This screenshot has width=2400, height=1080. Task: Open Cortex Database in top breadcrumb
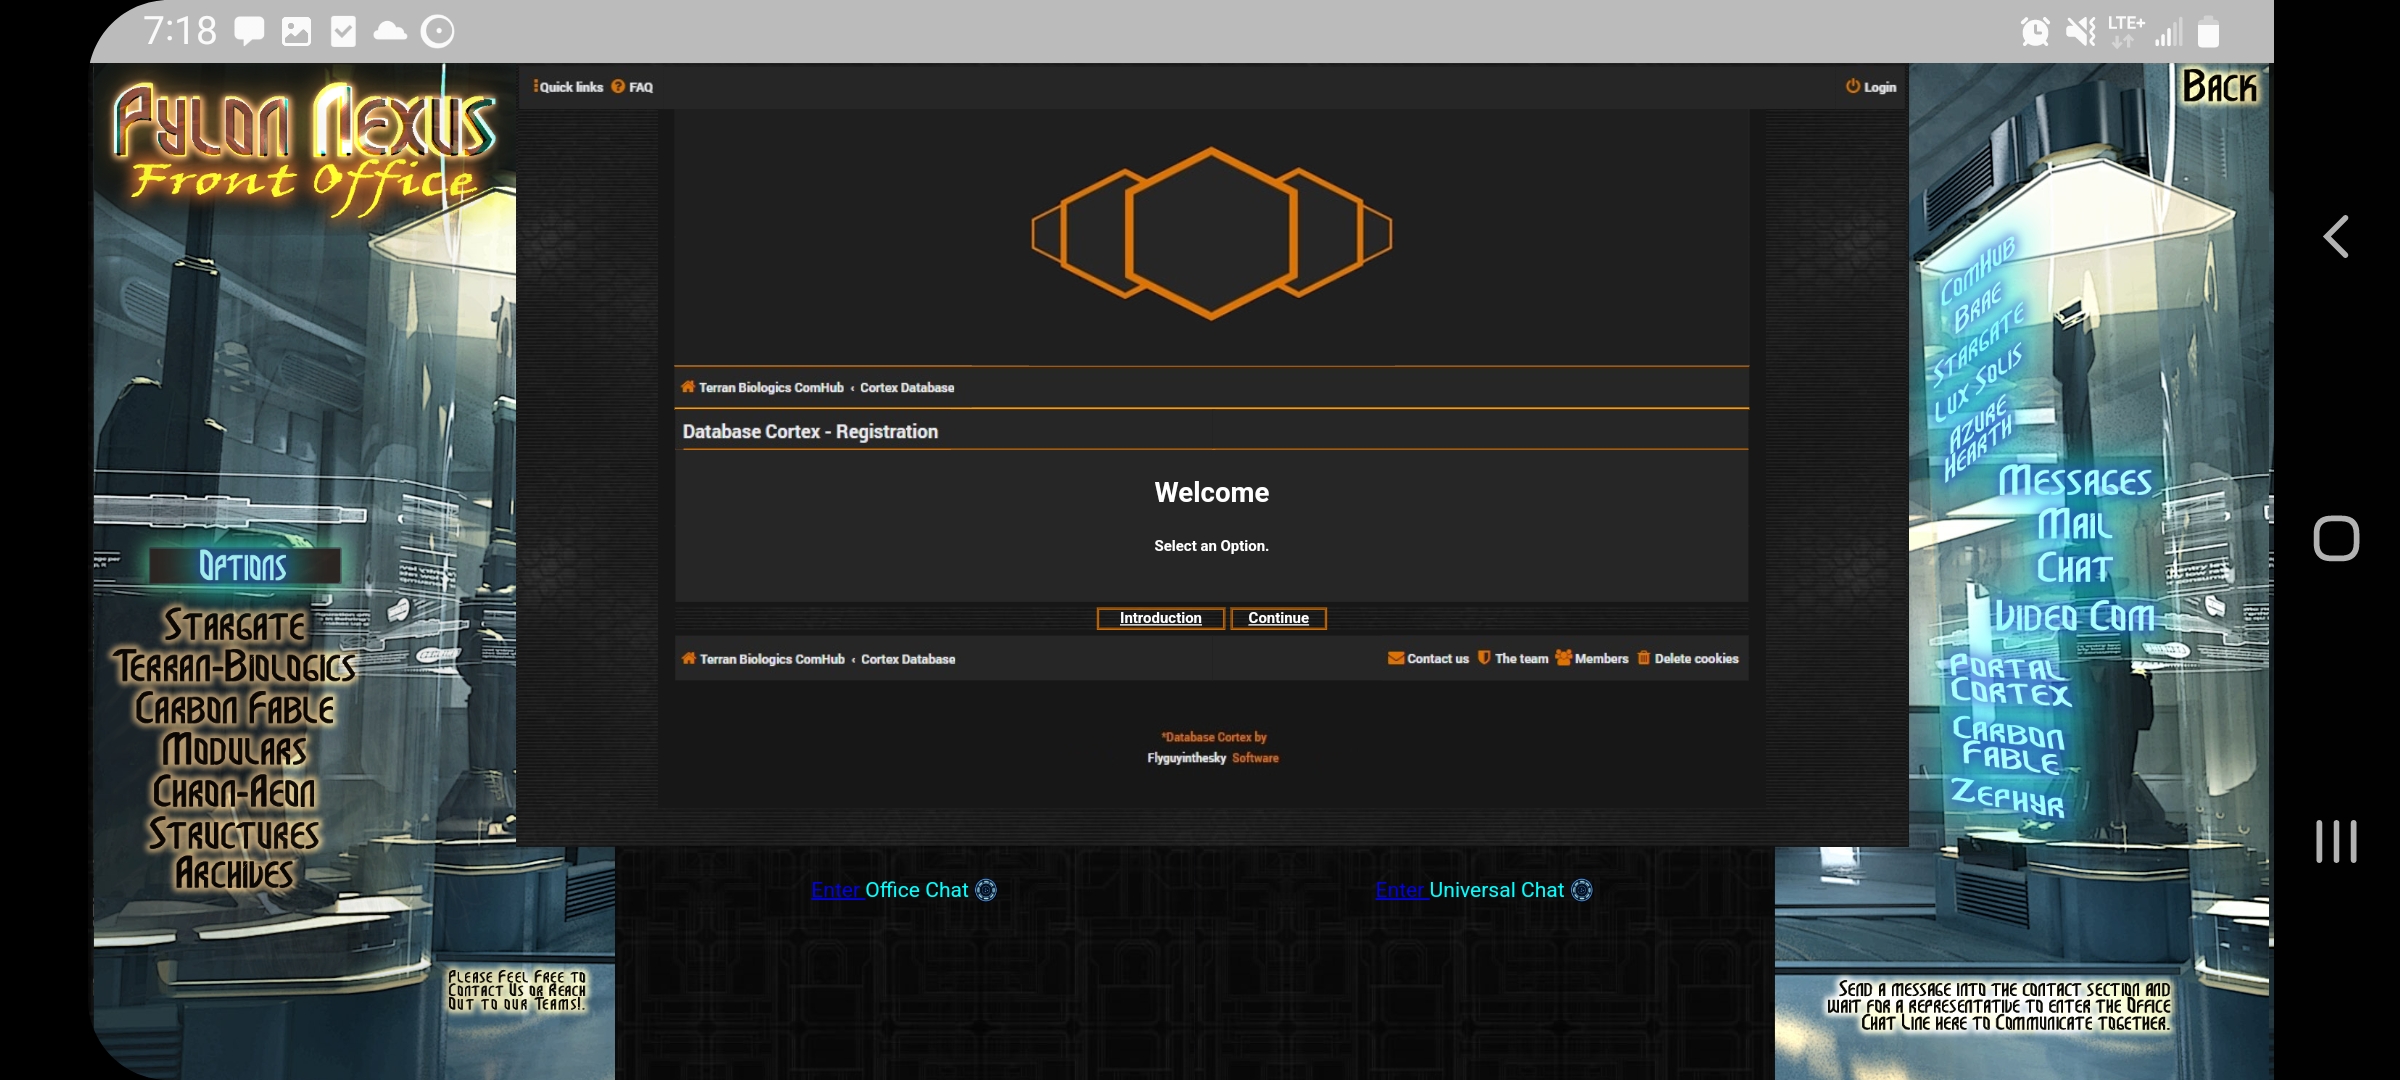[907, 388]
